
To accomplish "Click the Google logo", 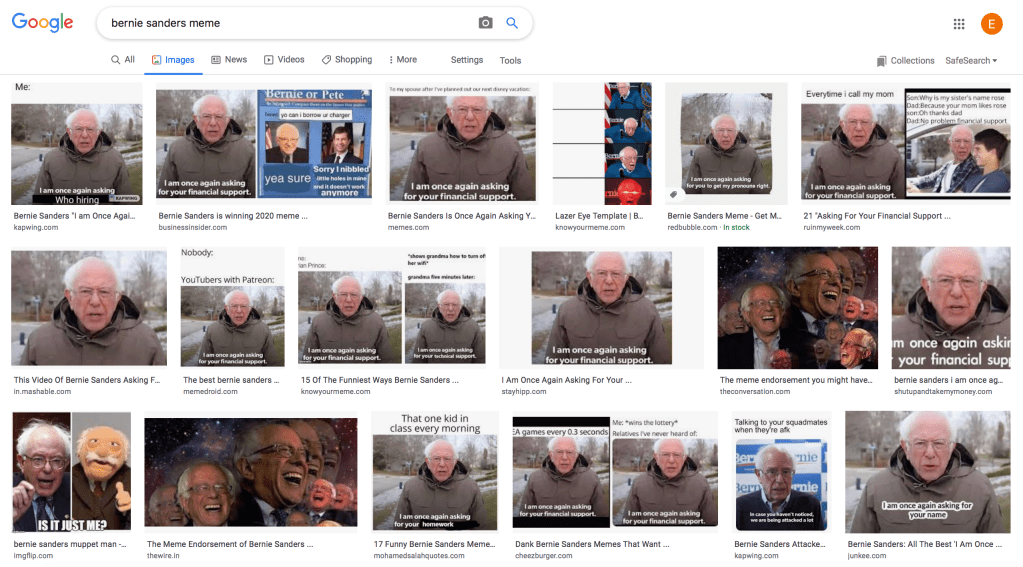I will 43,23.
